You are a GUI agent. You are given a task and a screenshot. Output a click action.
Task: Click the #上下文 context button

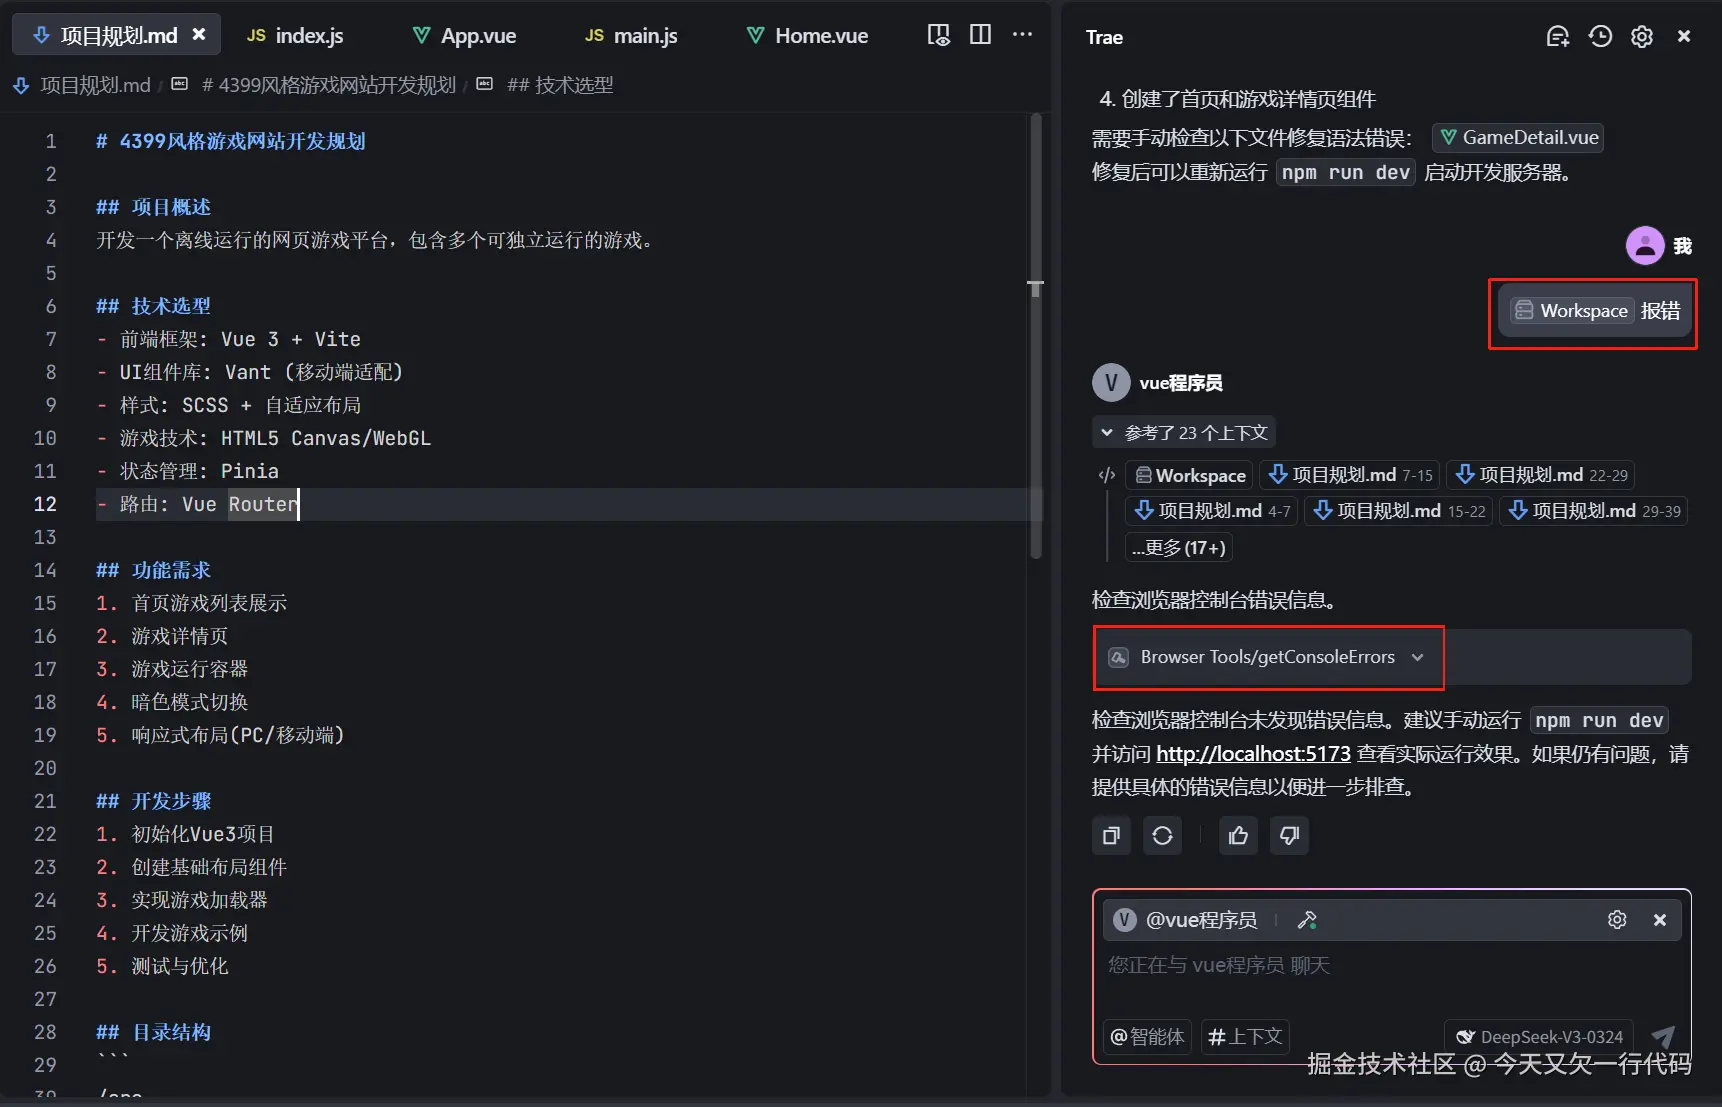click(1245, 1037)
